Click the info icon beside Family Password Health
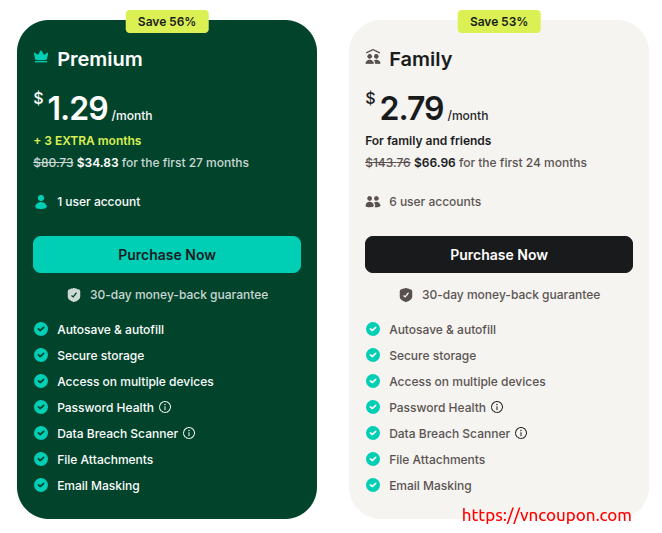Image resolution: width=662 pixels, height=533 pixels. pyautogui.click(x=497, y=407)
